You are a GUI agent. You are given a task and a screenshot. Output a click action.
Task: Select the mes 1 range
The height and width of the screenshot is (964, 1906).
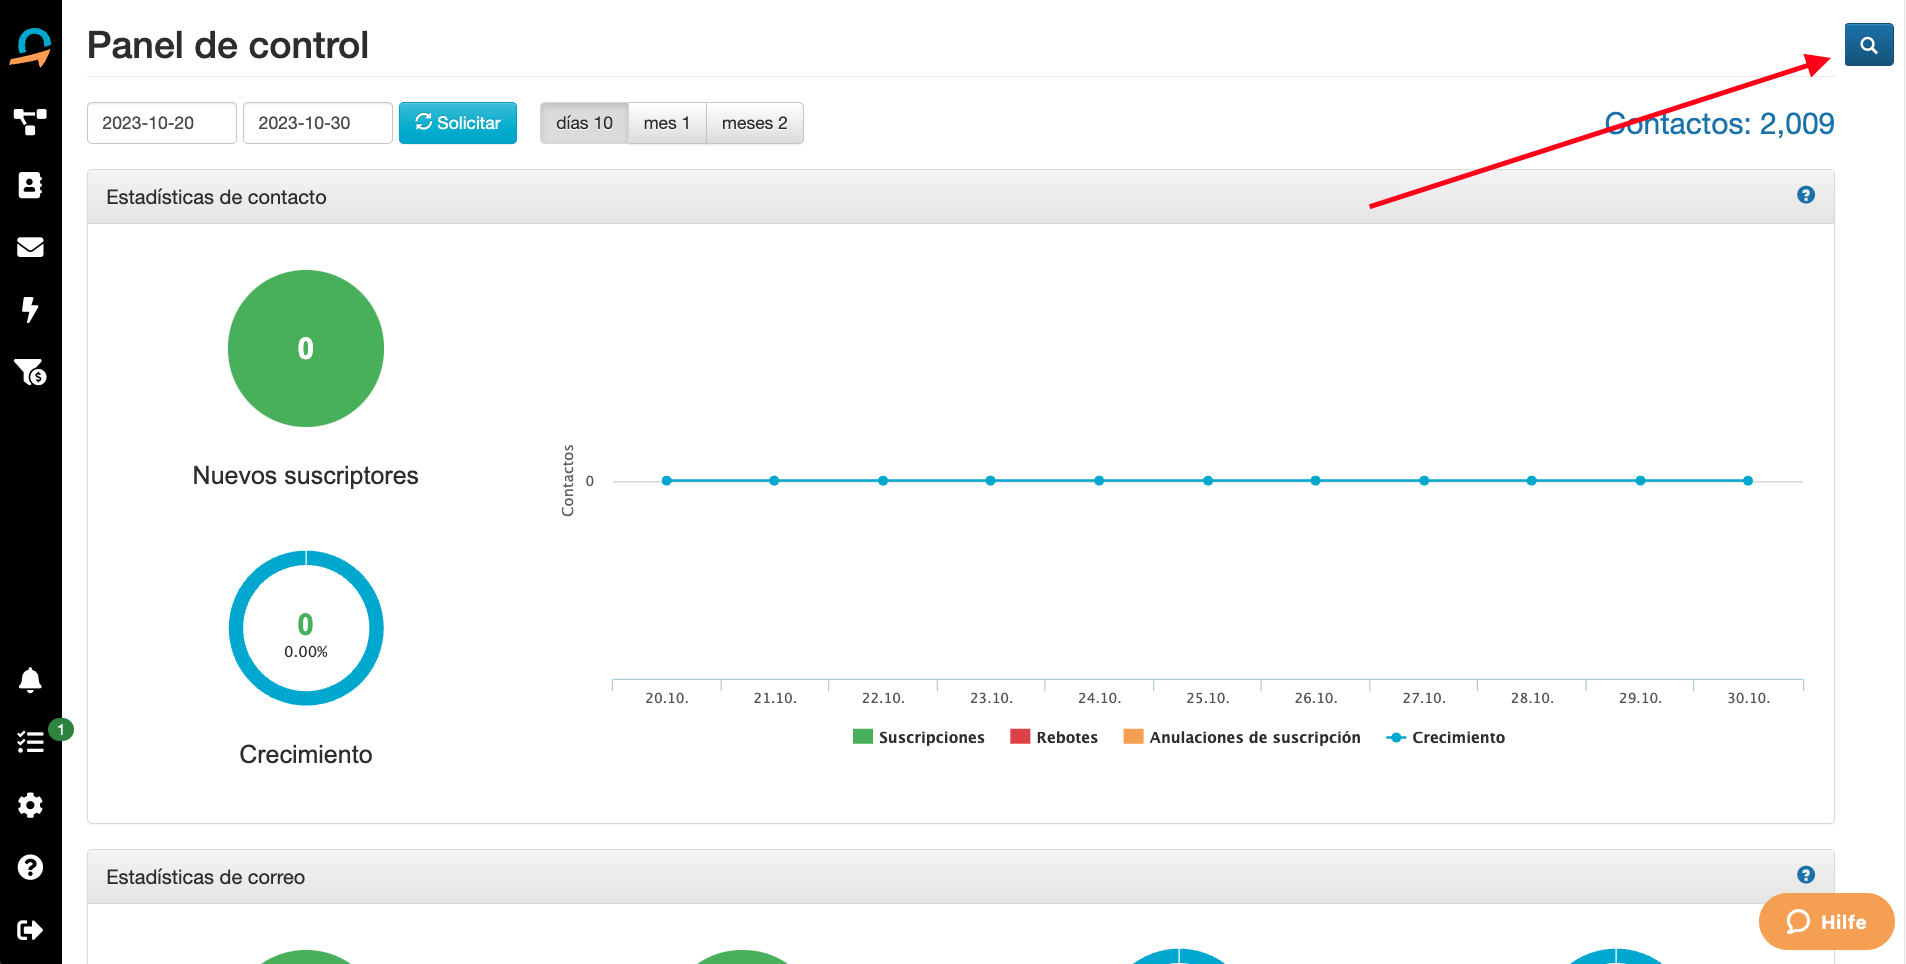coord(666,123)
